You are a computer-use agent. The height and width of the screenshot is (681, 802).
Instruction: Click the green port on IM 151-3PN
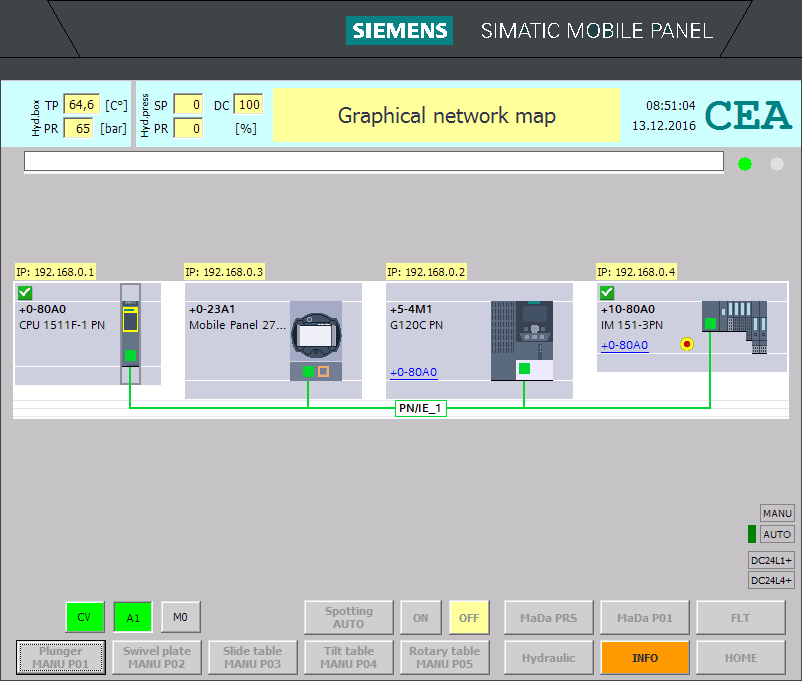click(x=710, y=323)
